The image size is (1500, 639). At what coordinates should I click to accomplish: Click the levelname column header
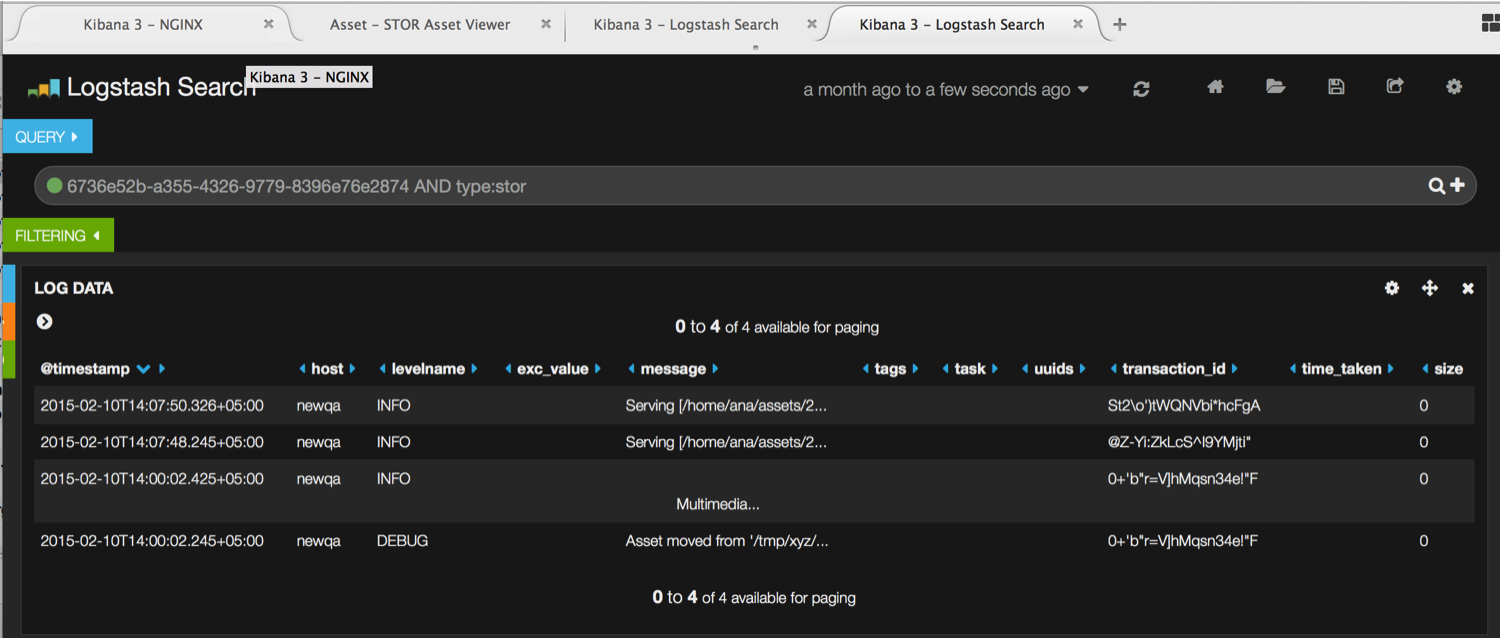428,369
